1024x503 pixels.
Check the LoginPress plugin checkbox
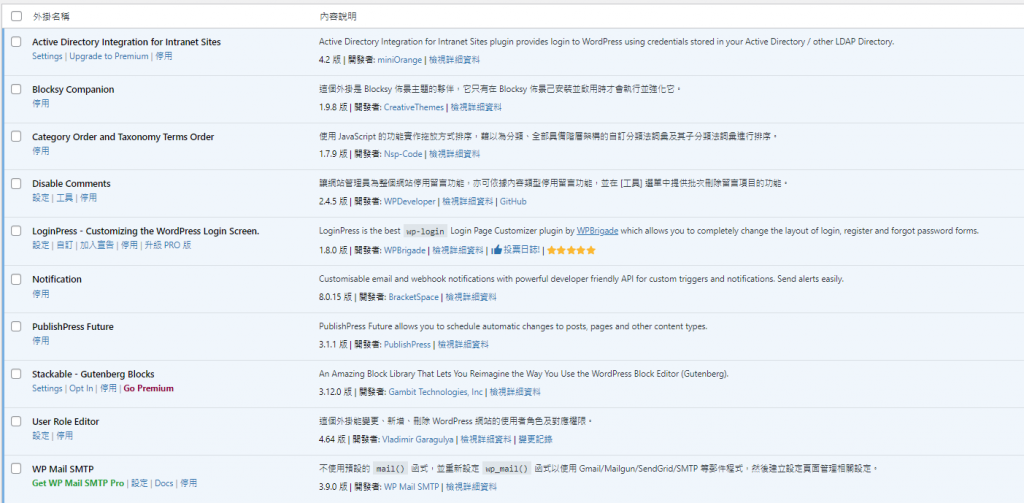[16, 231]
